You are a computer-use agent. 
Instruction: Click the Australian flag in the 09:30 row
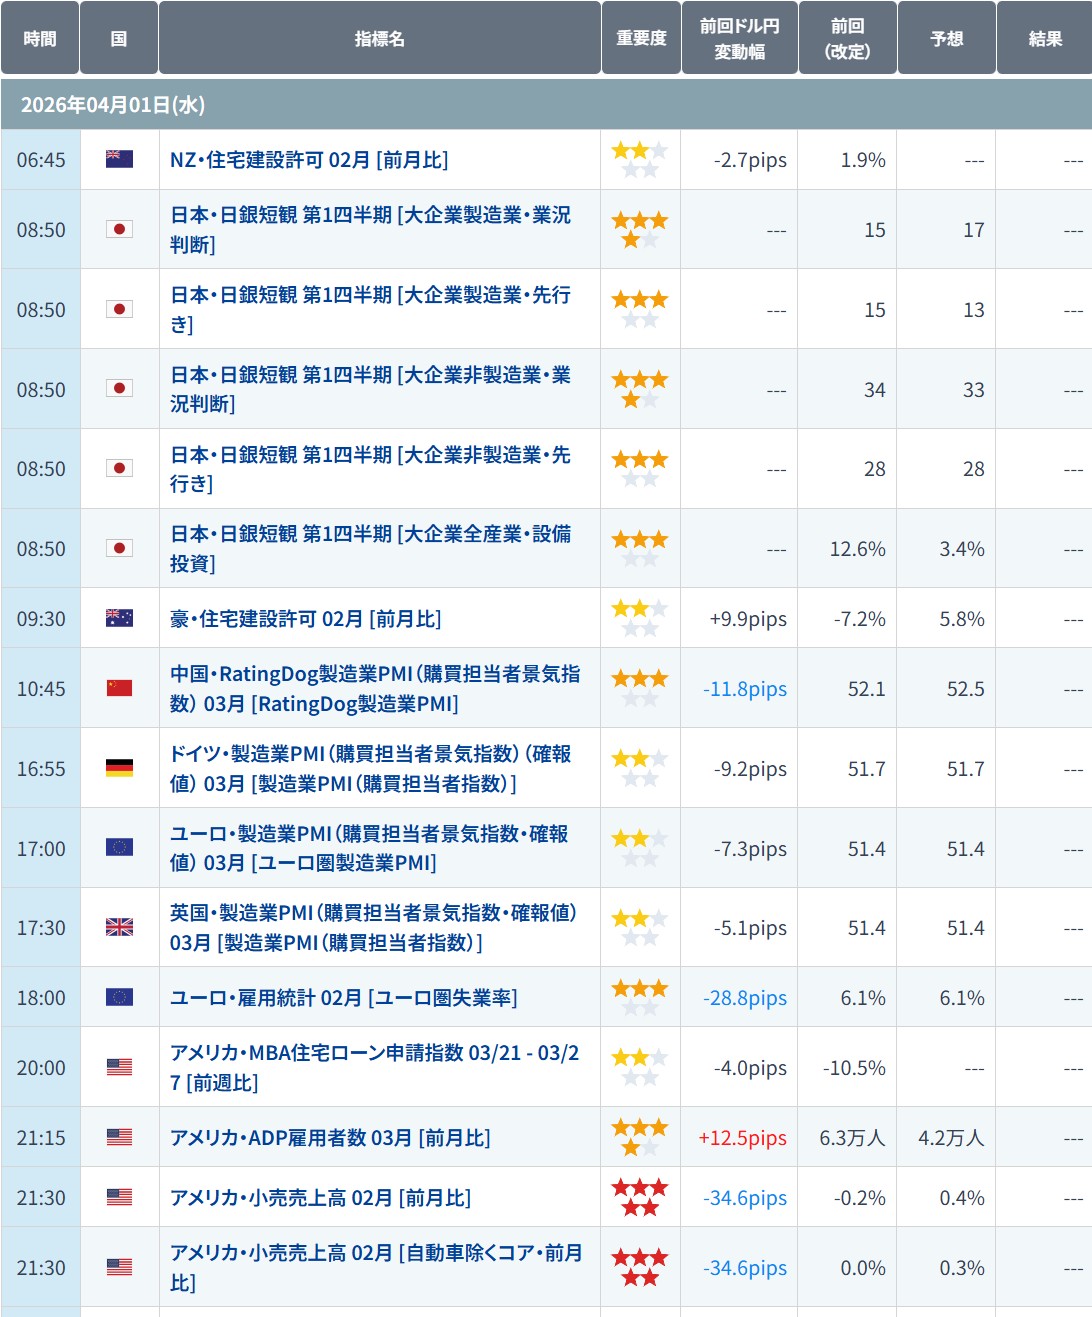click(119, 618)
